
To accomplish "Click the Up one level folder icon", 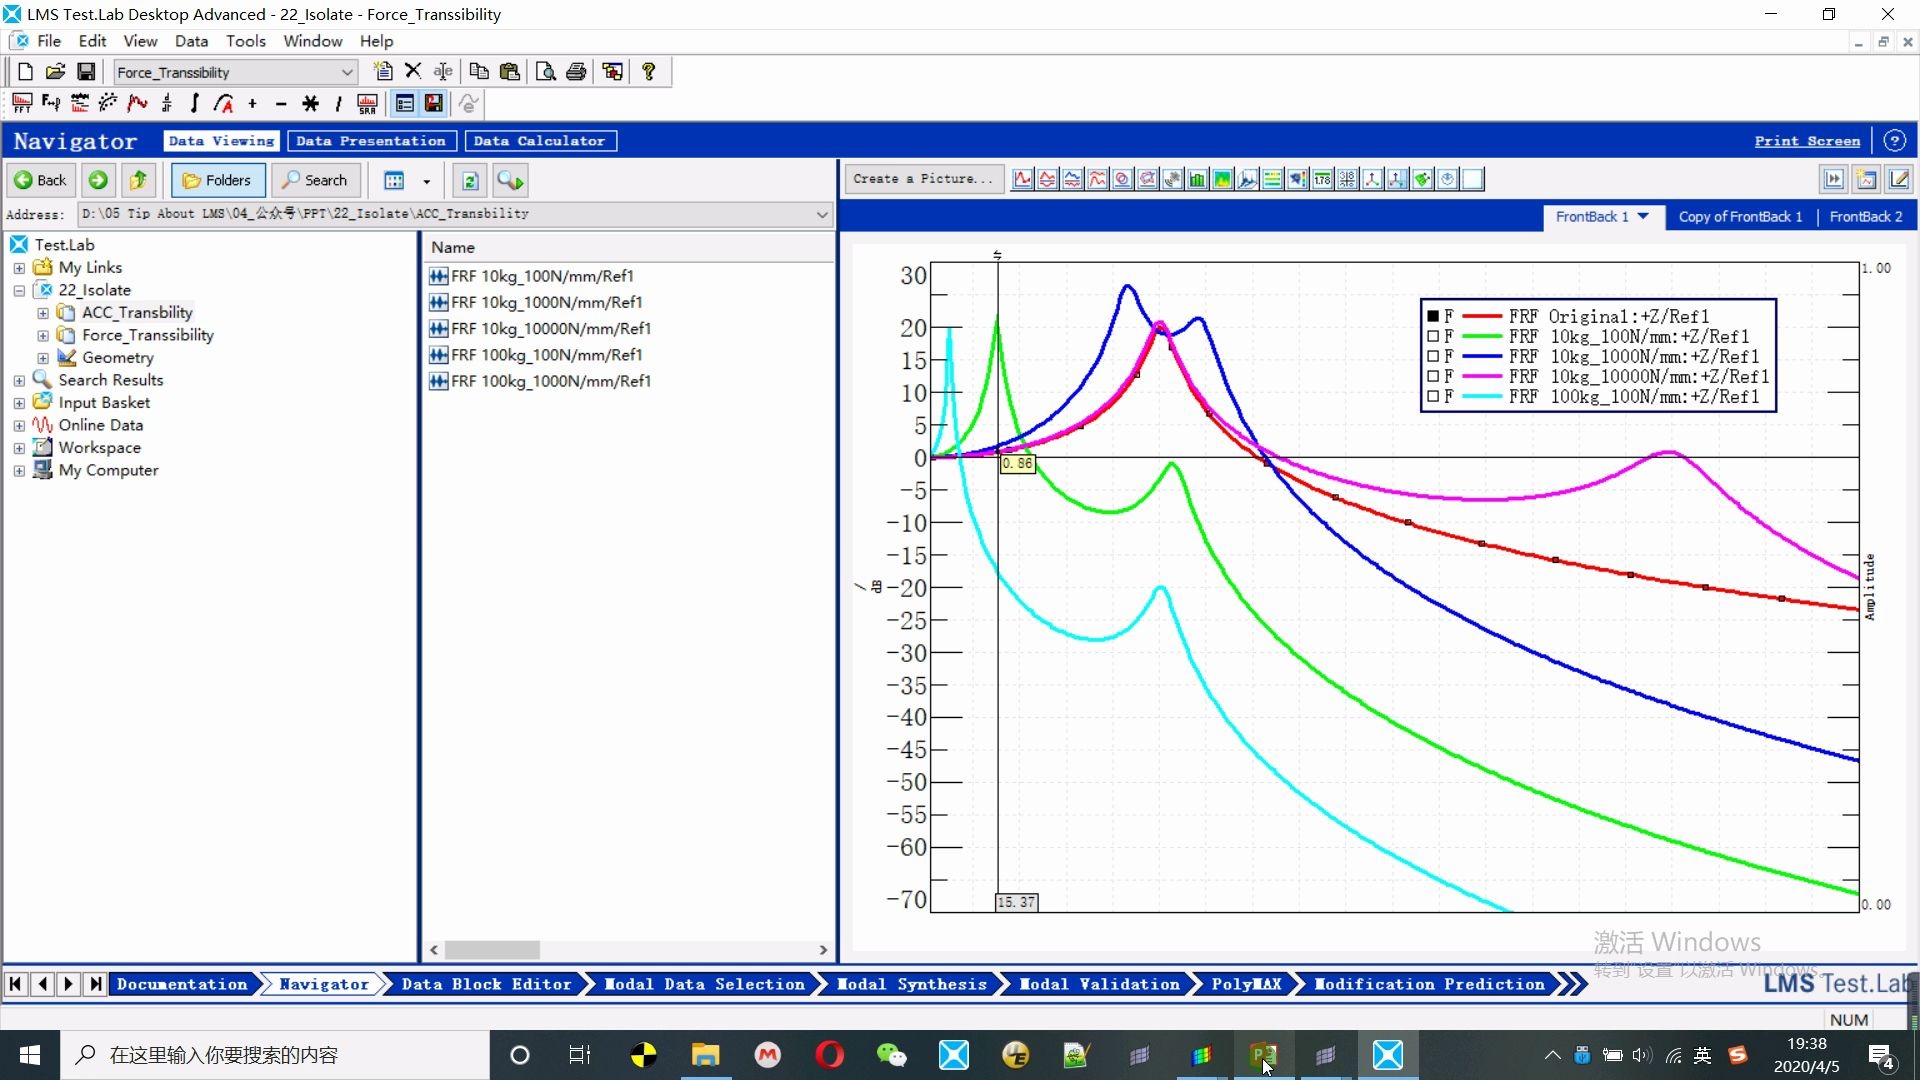I will [x=138, y=180].
